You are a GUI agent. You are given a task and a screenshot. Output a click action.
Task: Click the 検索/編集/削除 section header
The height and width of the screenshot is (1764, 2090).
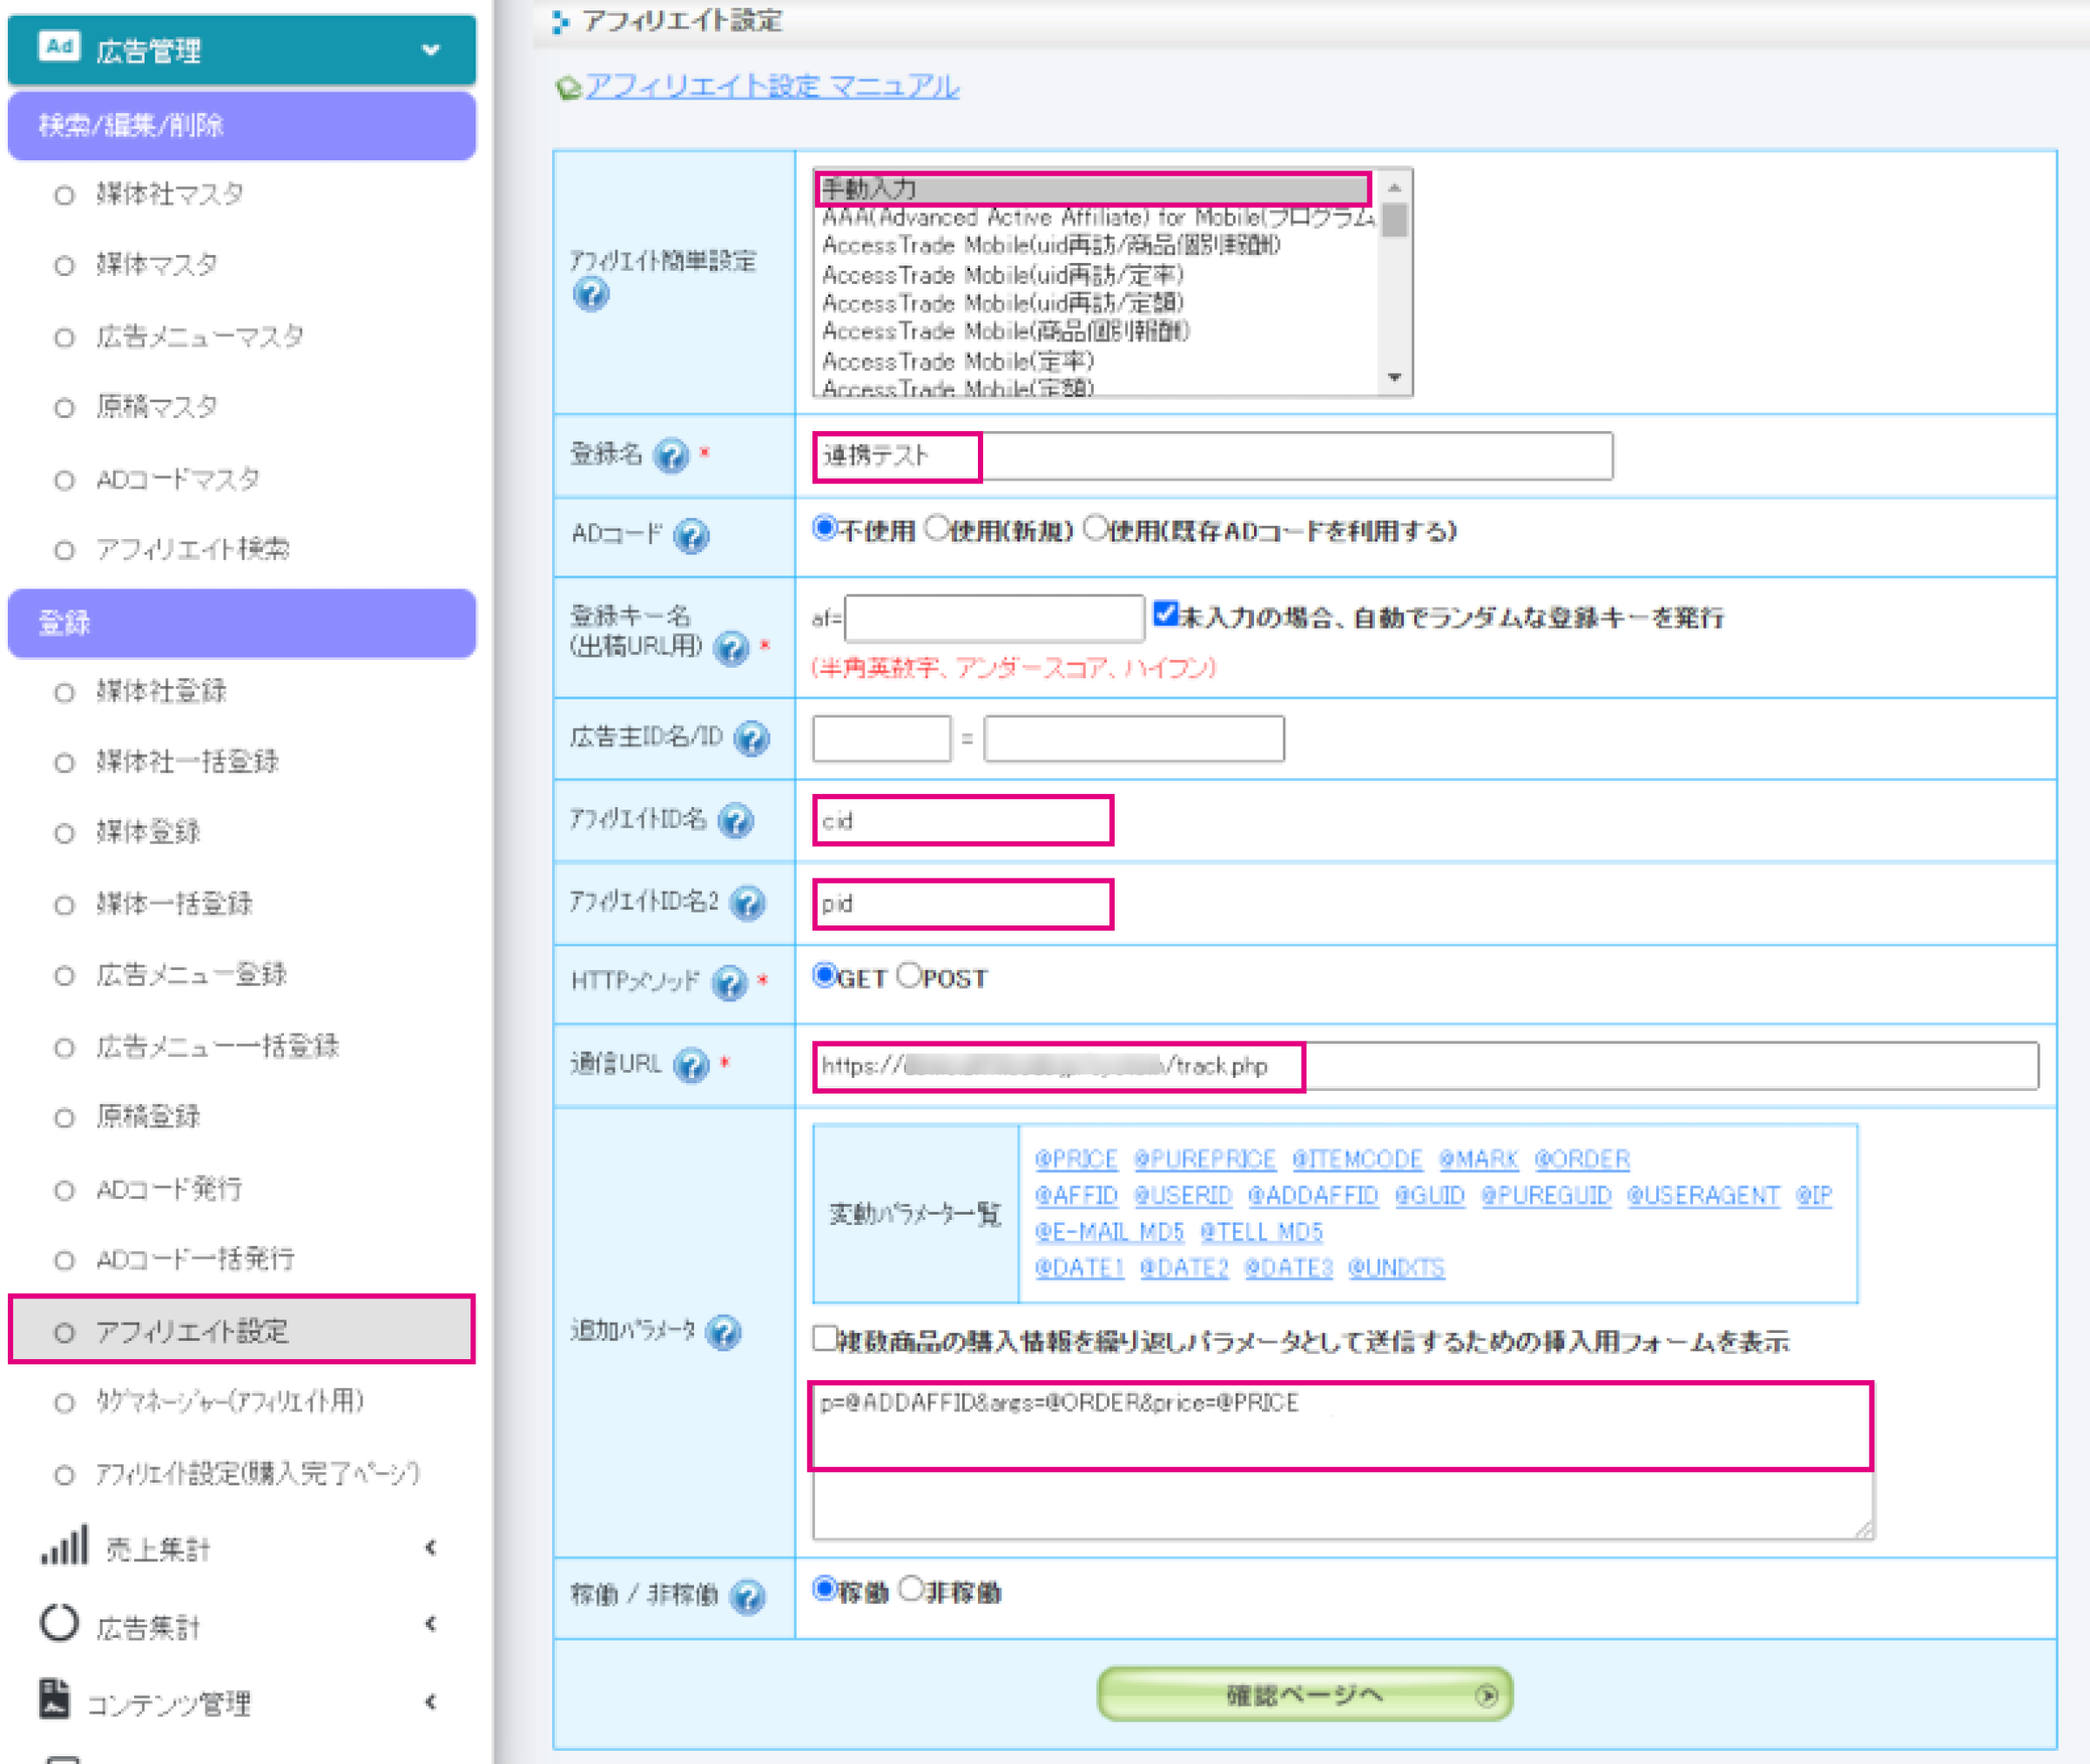point(241,126)
